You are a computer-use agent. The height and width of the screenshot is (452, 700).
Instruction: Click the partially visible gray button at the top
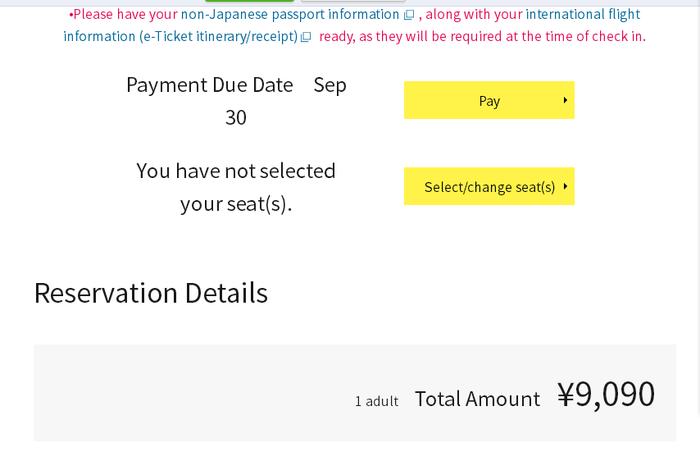pos(352,1)
